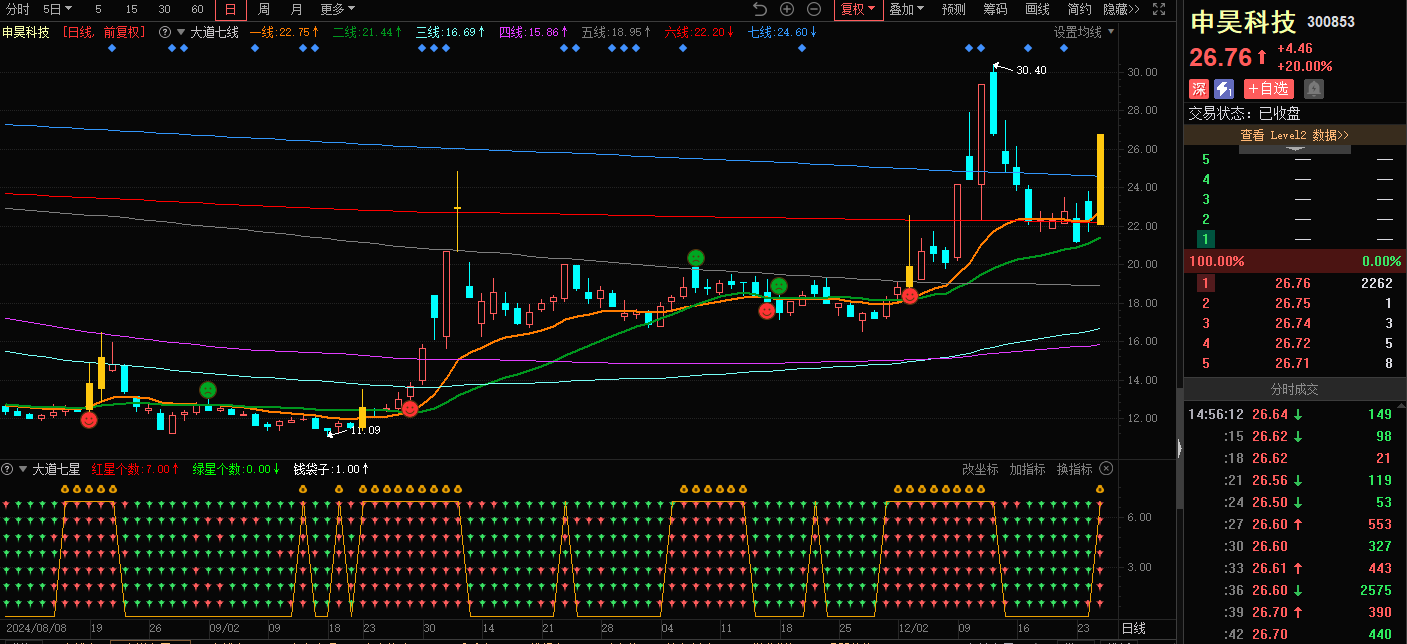Click 加指标 to add indicator
The width and height of the screenshot is (1407, 644).
pyautogui.click(x=1027, y=468)
